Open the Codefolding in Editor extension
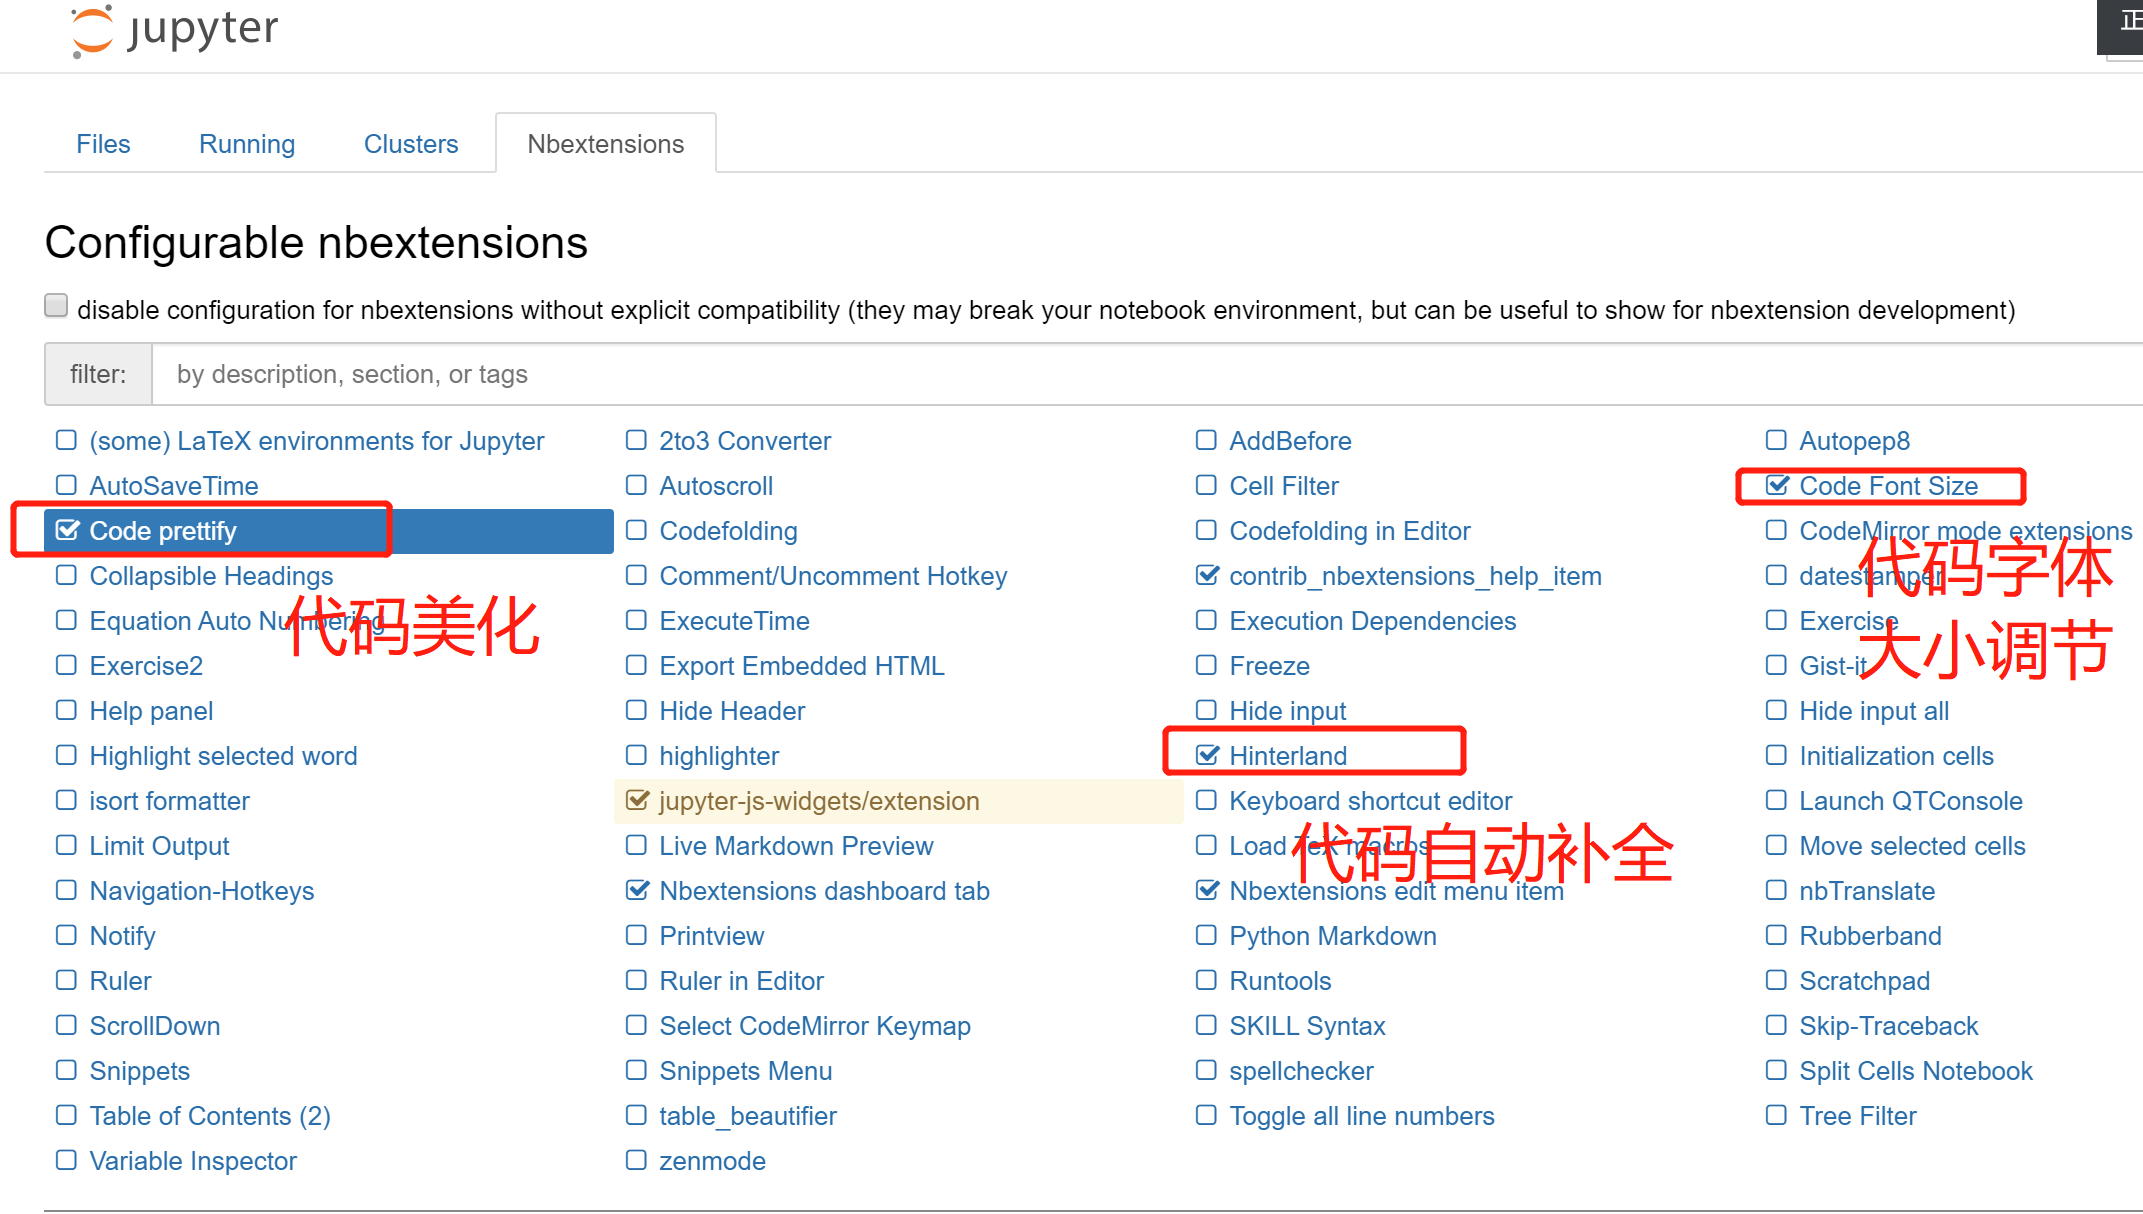This screenshot has height=1214, width=2143. coord(1350,531)
